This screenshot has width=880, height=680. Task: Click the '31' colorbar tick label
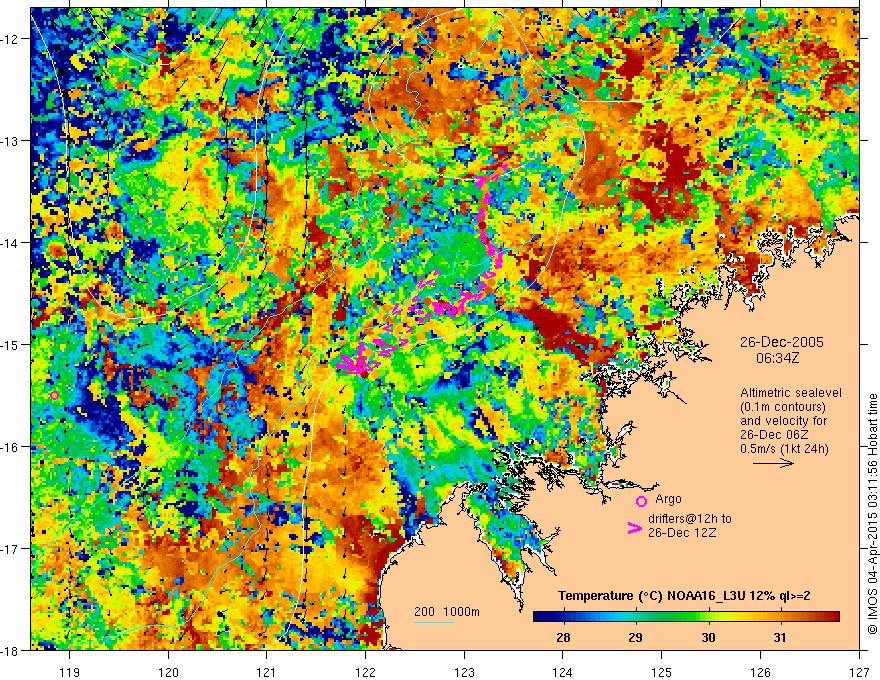[x=780, y=637]
